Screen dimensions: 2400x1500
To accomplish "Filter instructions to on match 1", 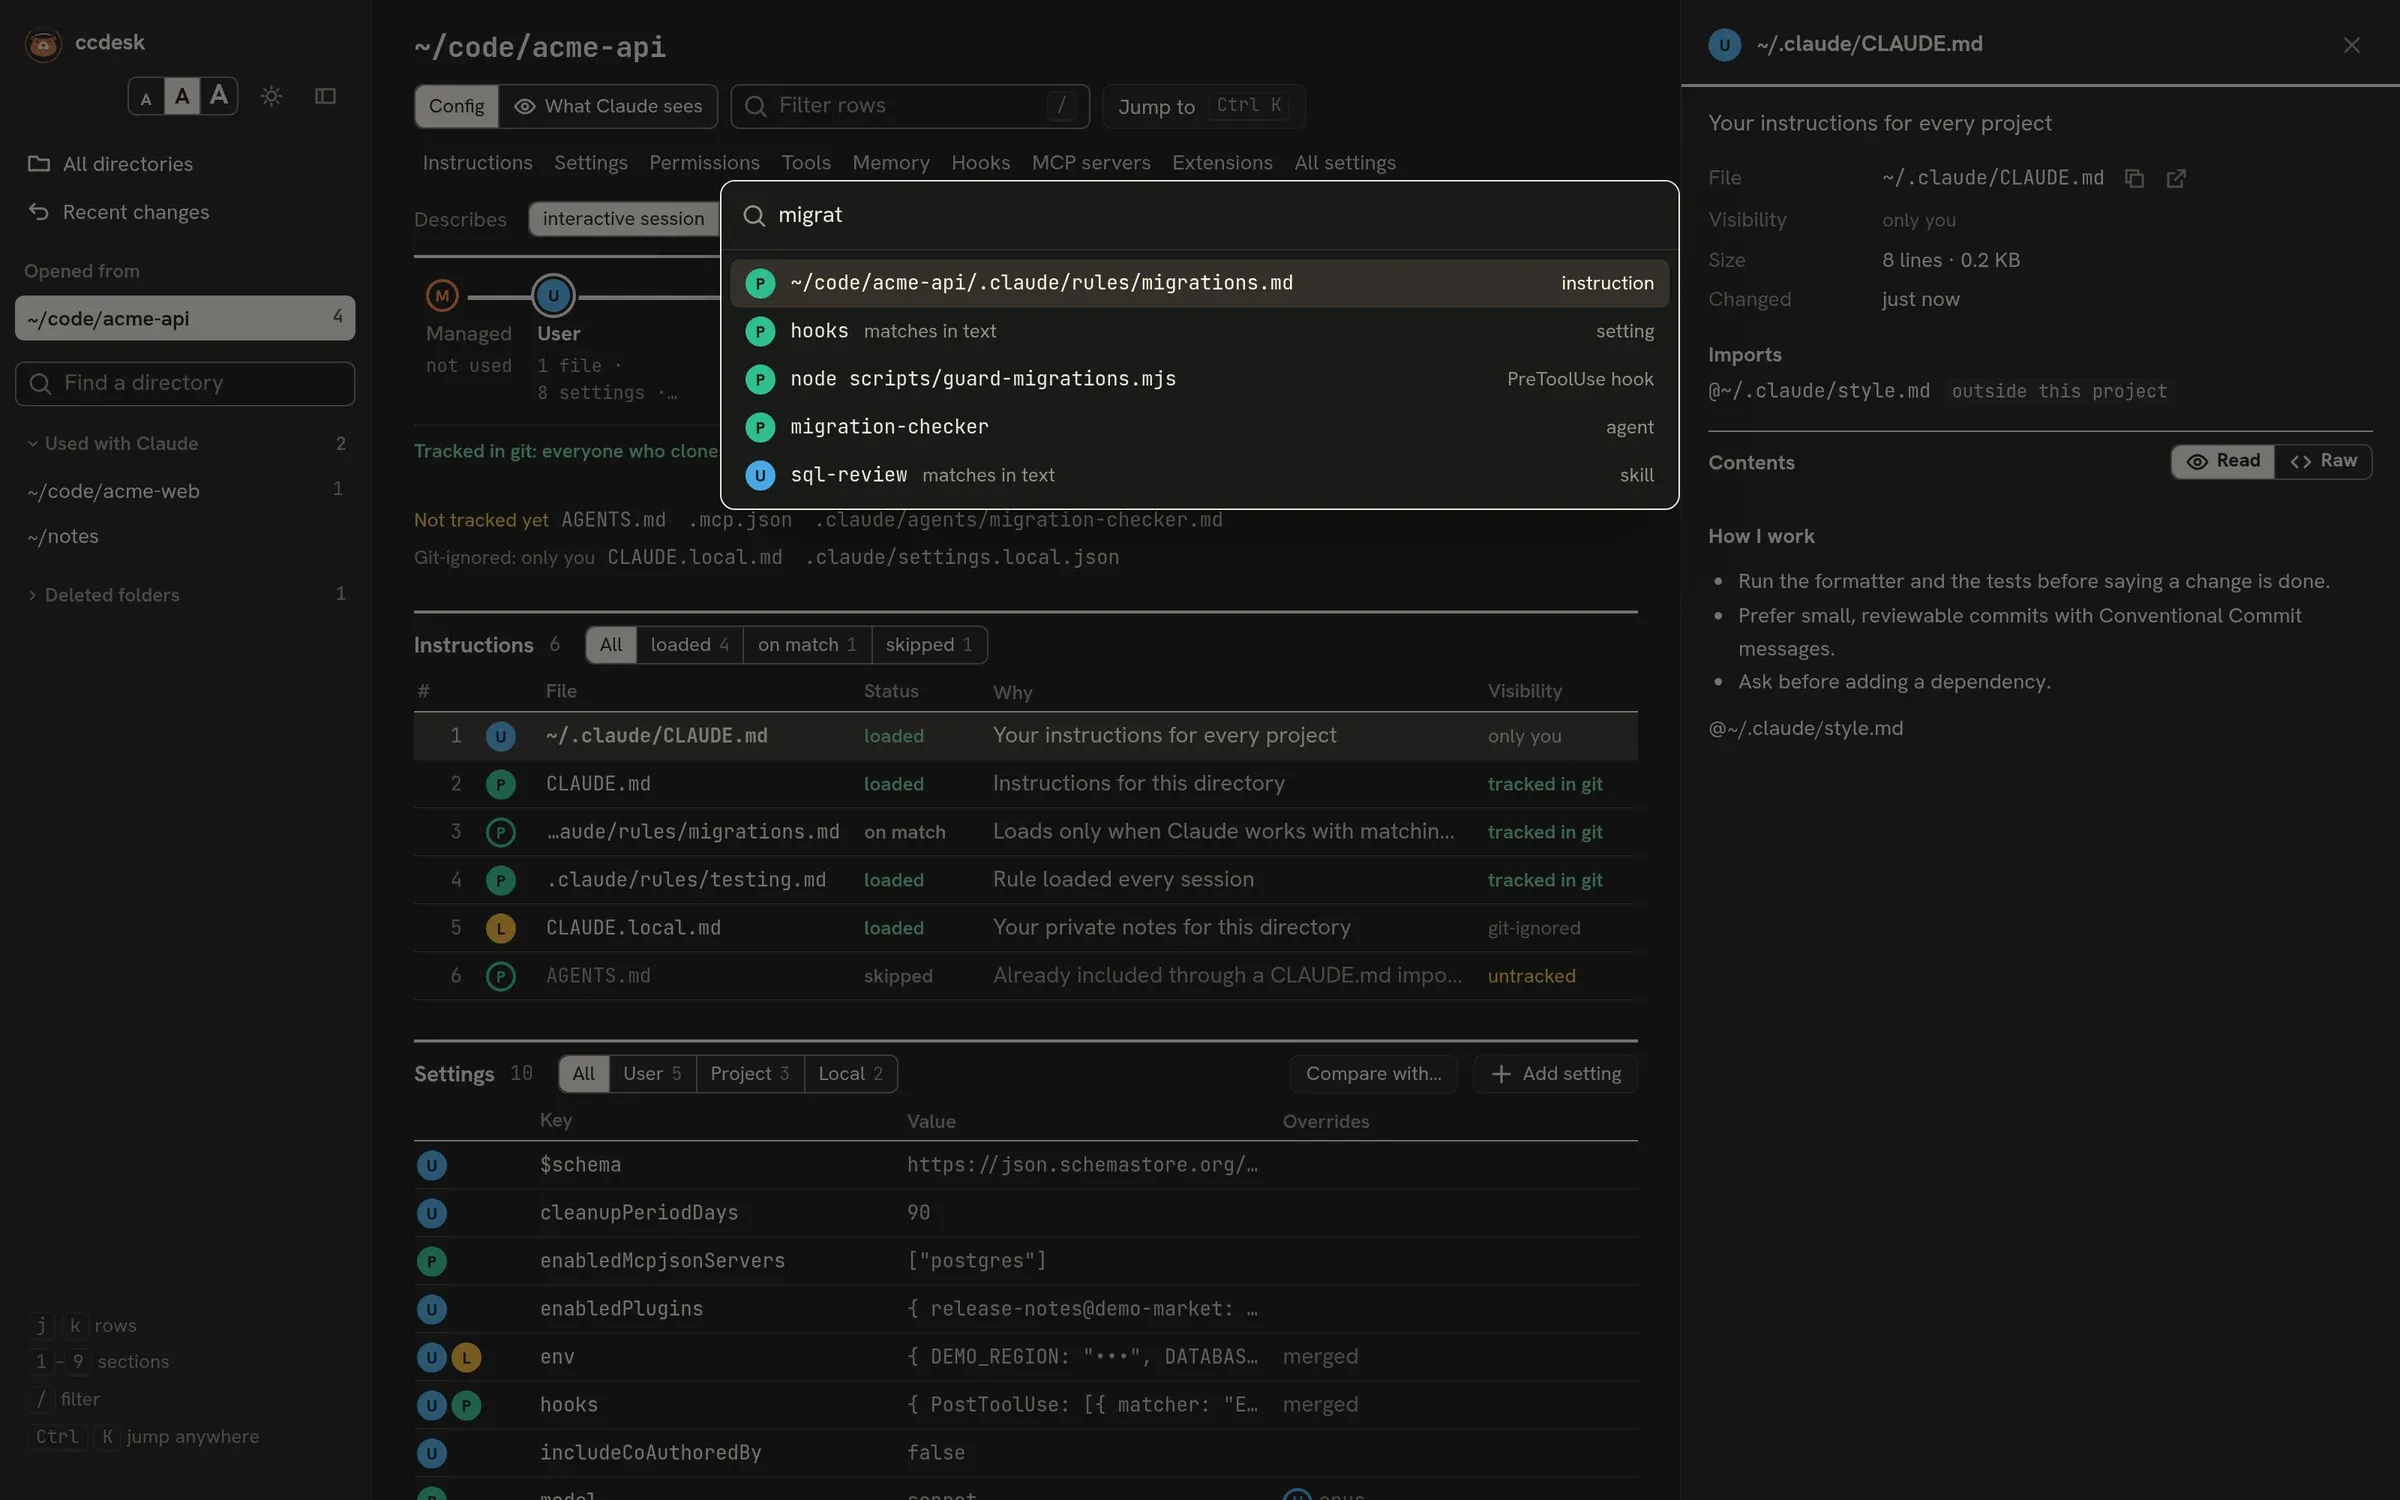I will click(807, 645).
